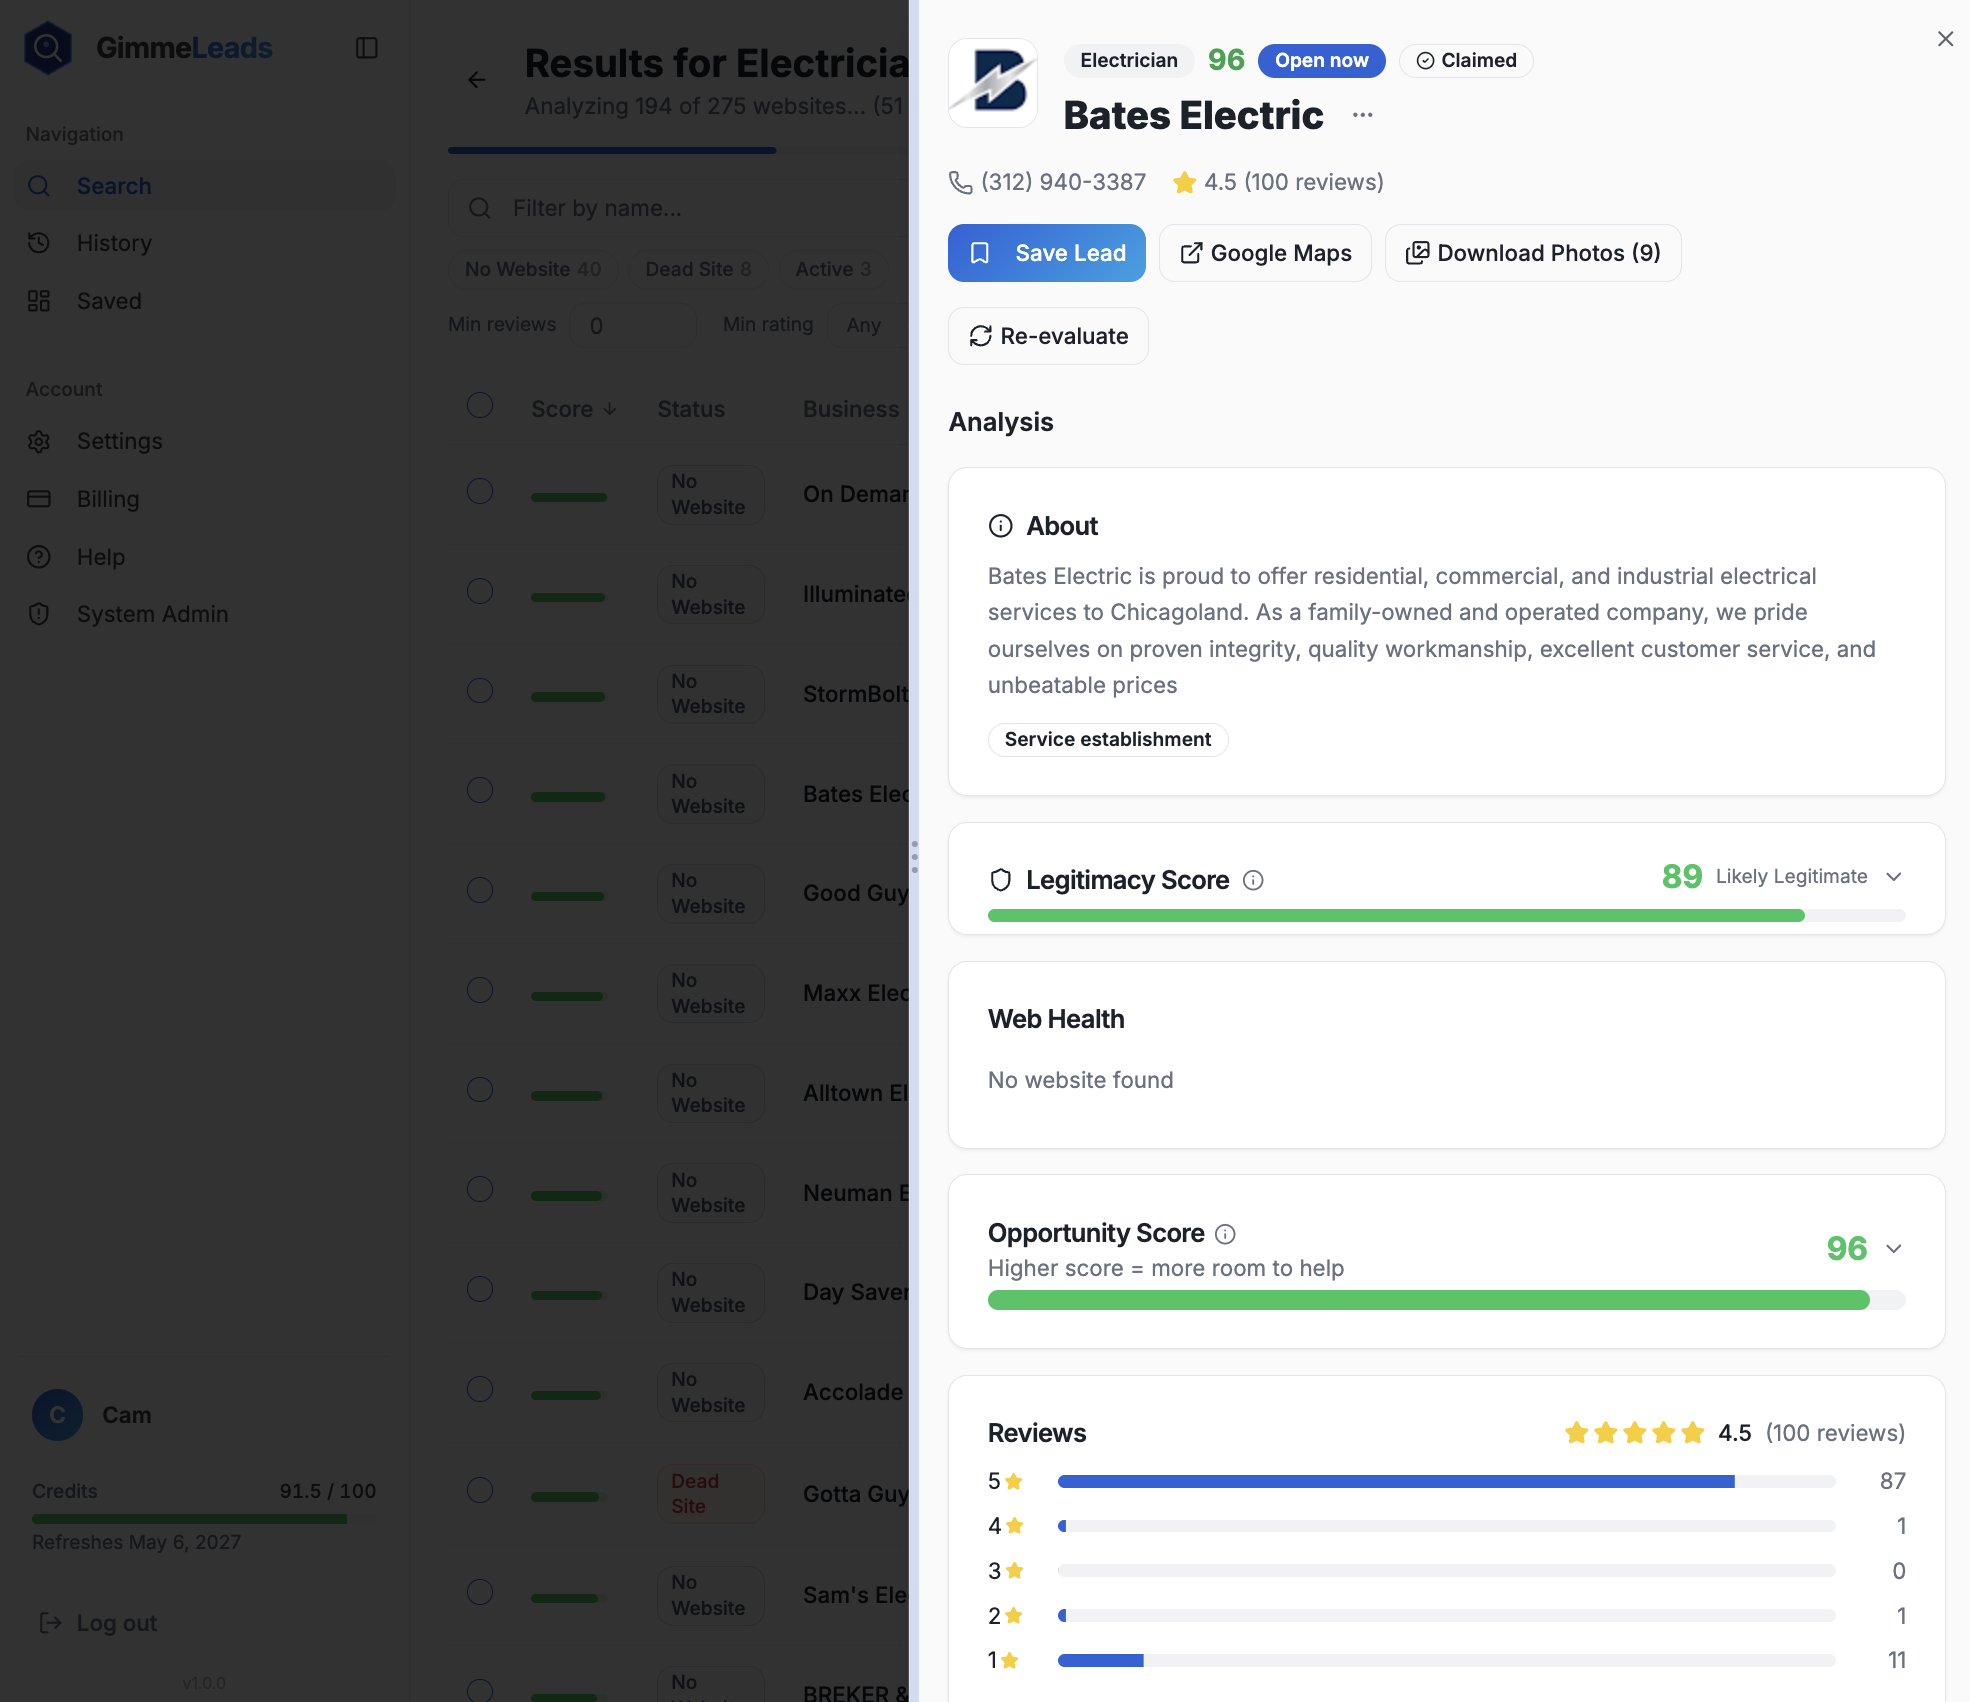Go to Settings

coord(205,441)
